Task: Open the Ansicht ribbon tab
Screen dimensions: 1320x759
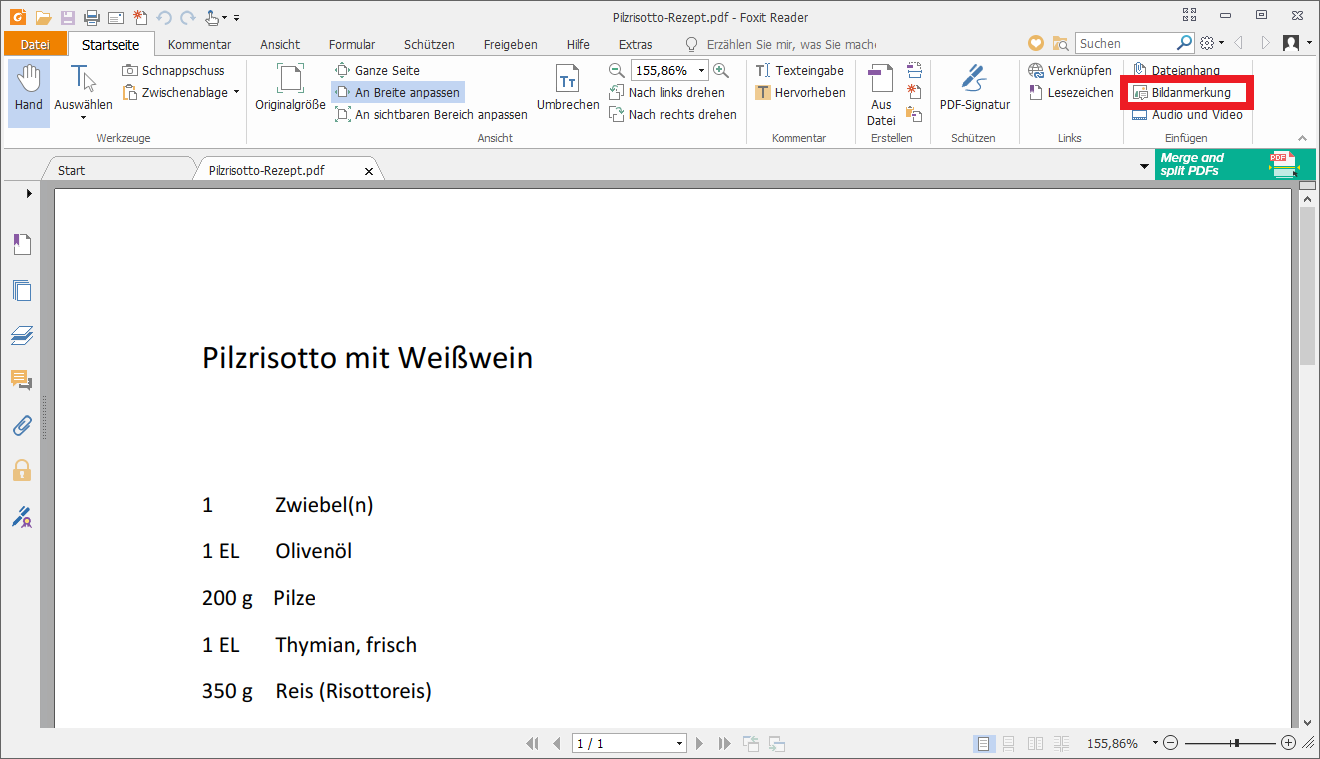Action: click(280, 44)
